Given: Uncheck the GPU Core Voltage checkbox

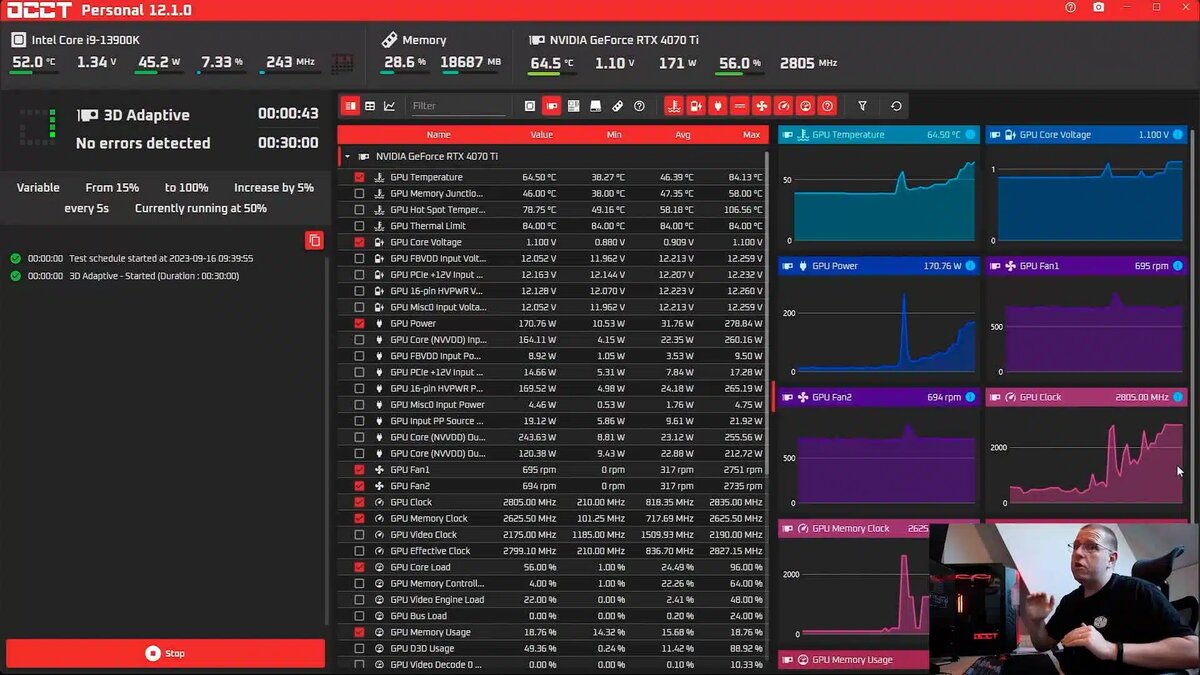Looking at the screenshot, I should pyautogui.click(x=359, y=242).
